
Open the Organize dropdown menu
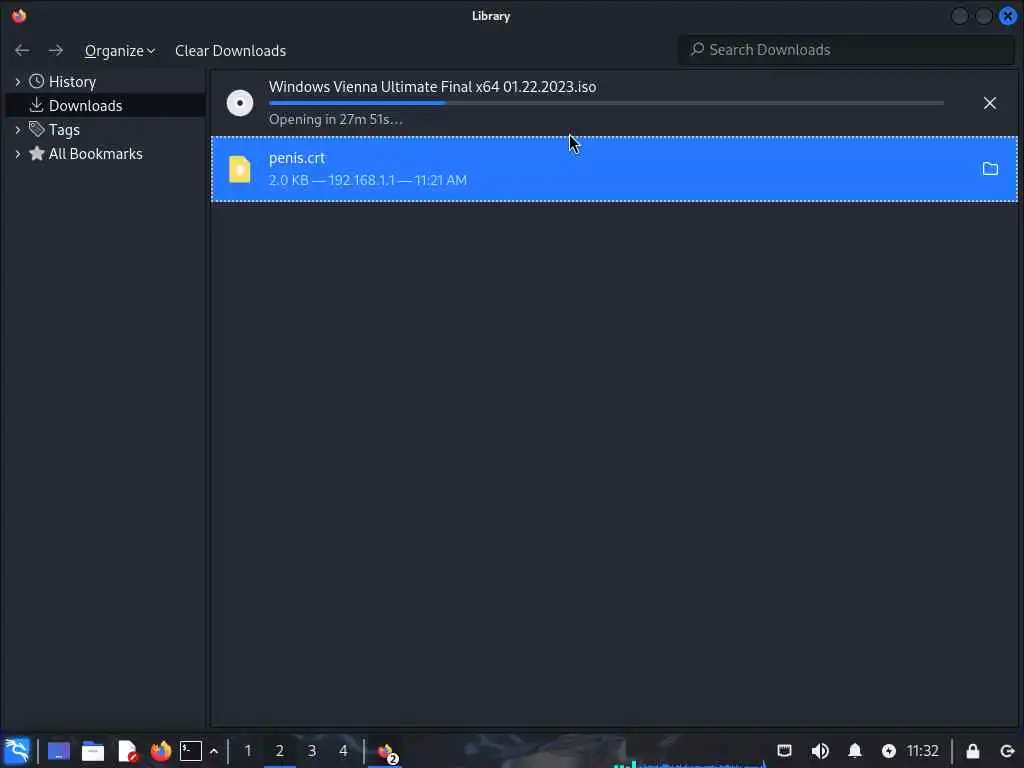pos(120,50)
